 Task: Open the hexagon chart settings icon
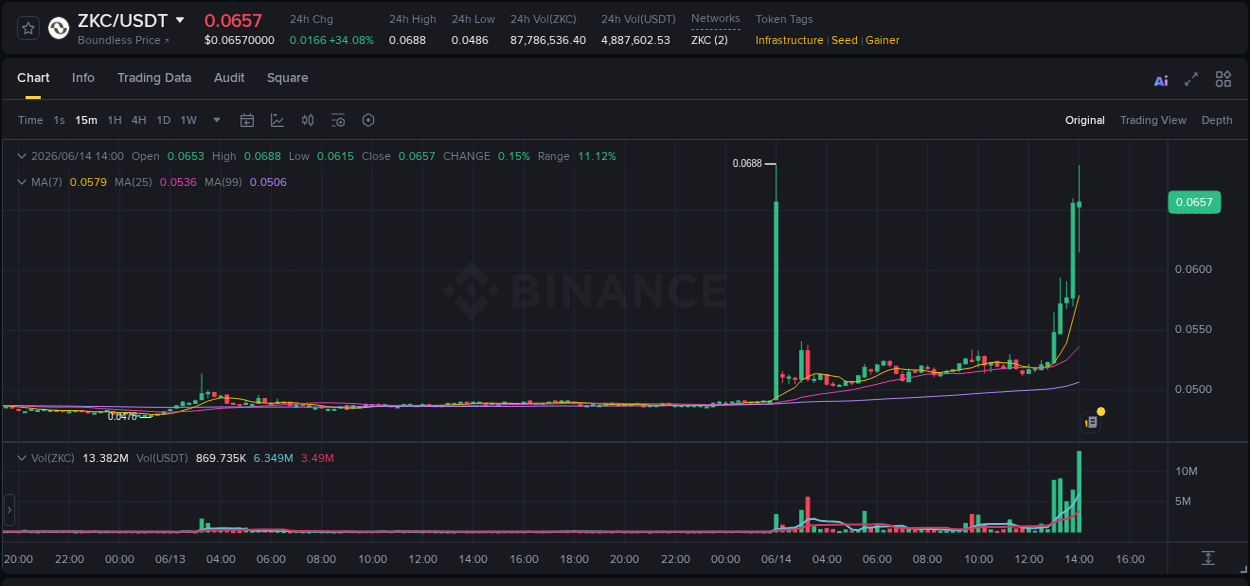coord(368,120)
